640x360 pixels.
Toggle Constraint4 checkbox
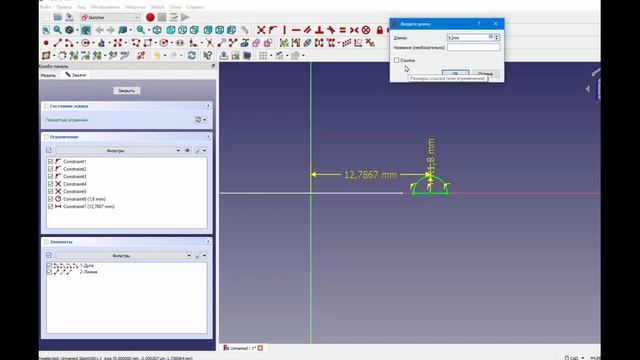tap(51, 184)
